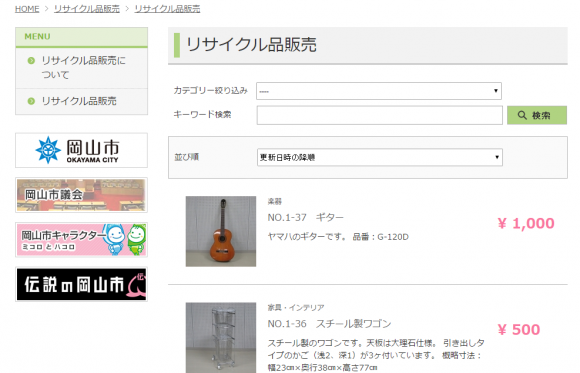The width and height of the screenshot is (580, 373).
Task: Open the 岡山市 OKAYAMA CITY banner
Action: (81, 150)
